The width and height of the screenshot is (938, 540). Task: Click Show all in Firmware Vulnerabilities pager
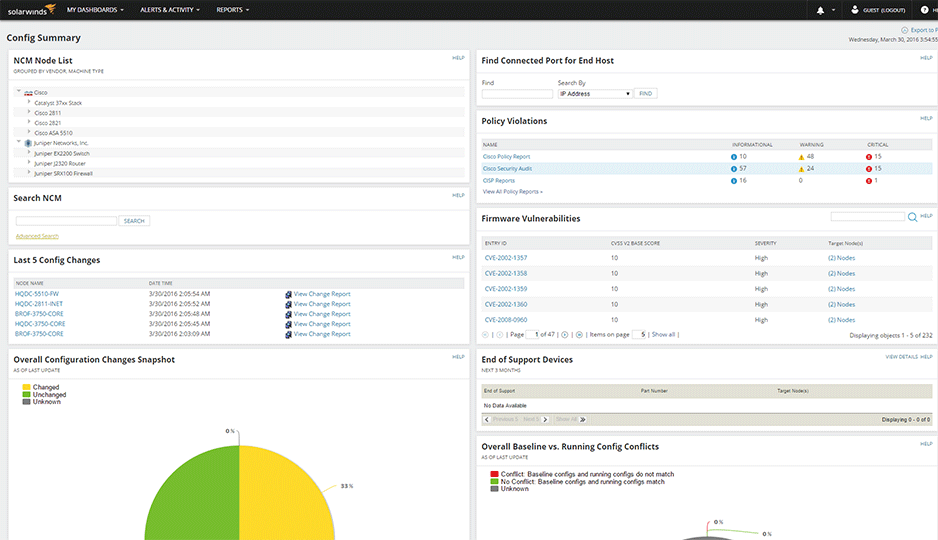pos(663,335)
